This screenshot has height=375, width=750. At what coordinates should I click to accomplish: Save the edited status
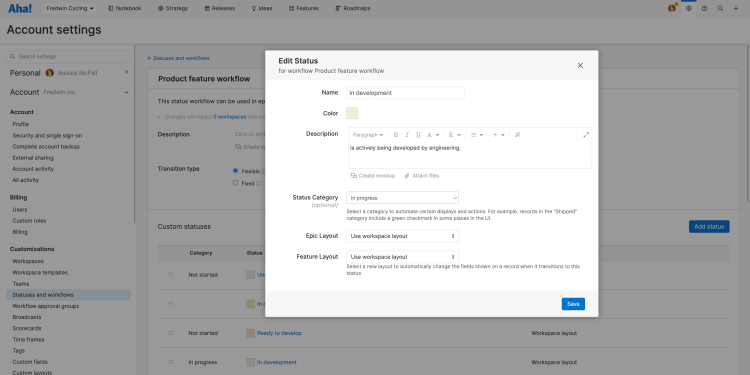(573, 304)
